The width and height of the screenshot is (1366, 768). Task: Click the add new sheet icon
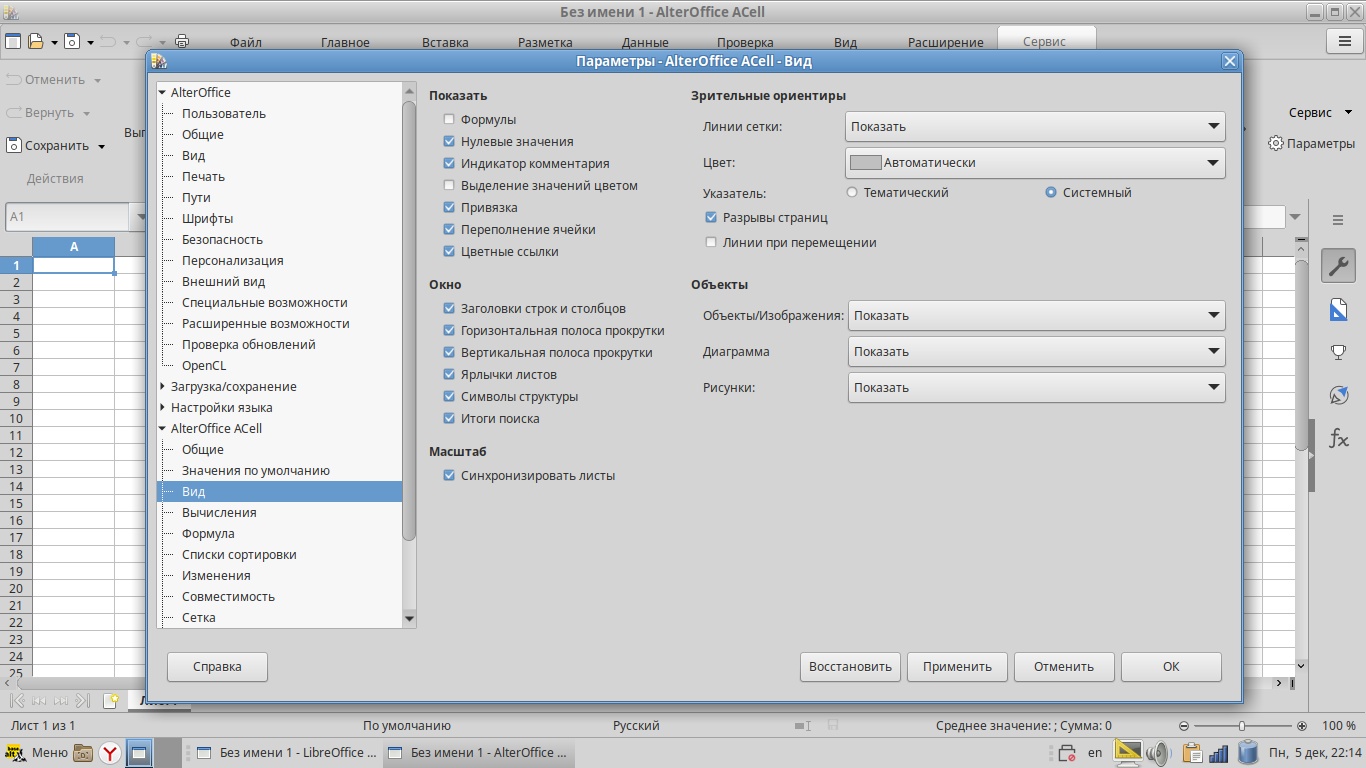pyautogui.click(x=110, y=700)
